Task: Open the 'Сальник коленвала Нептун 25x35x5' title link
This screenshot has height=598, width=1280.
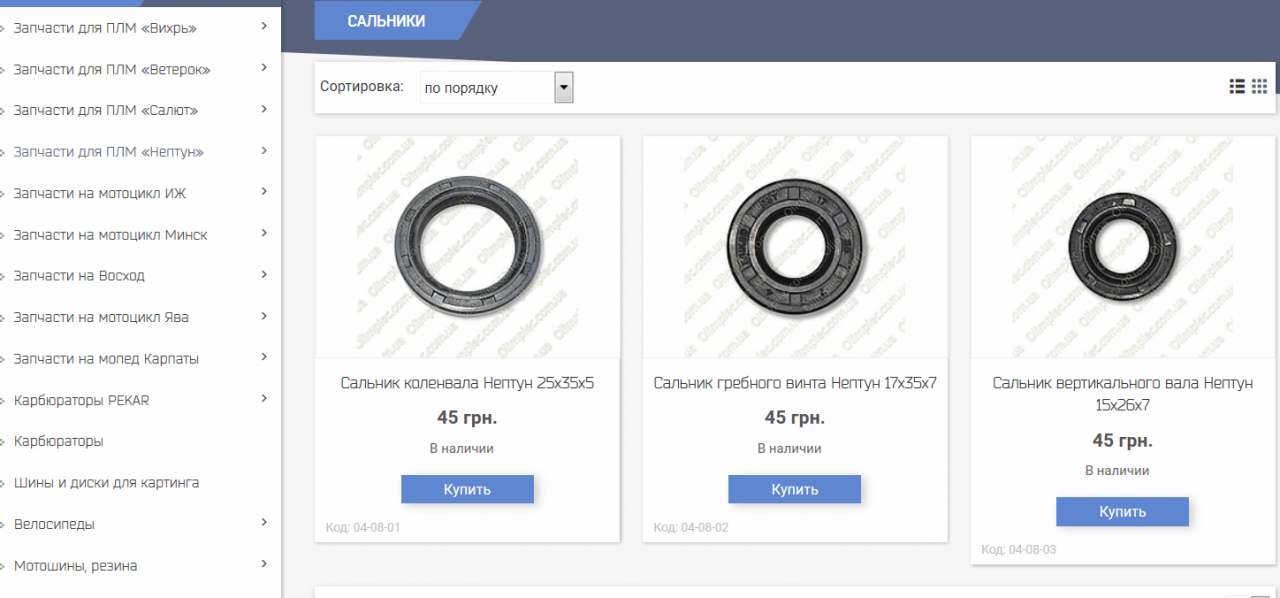Action: coord(467,383)
